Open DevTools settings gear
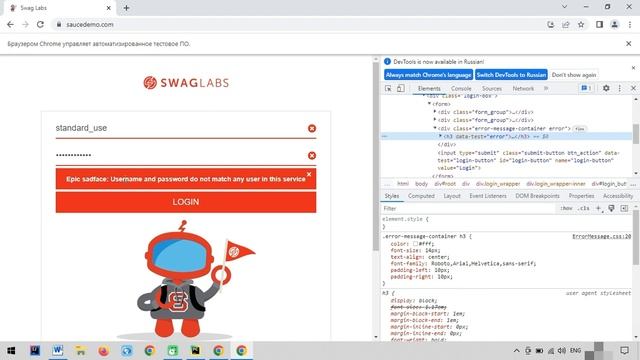640x360 pixels. point(606,88)
